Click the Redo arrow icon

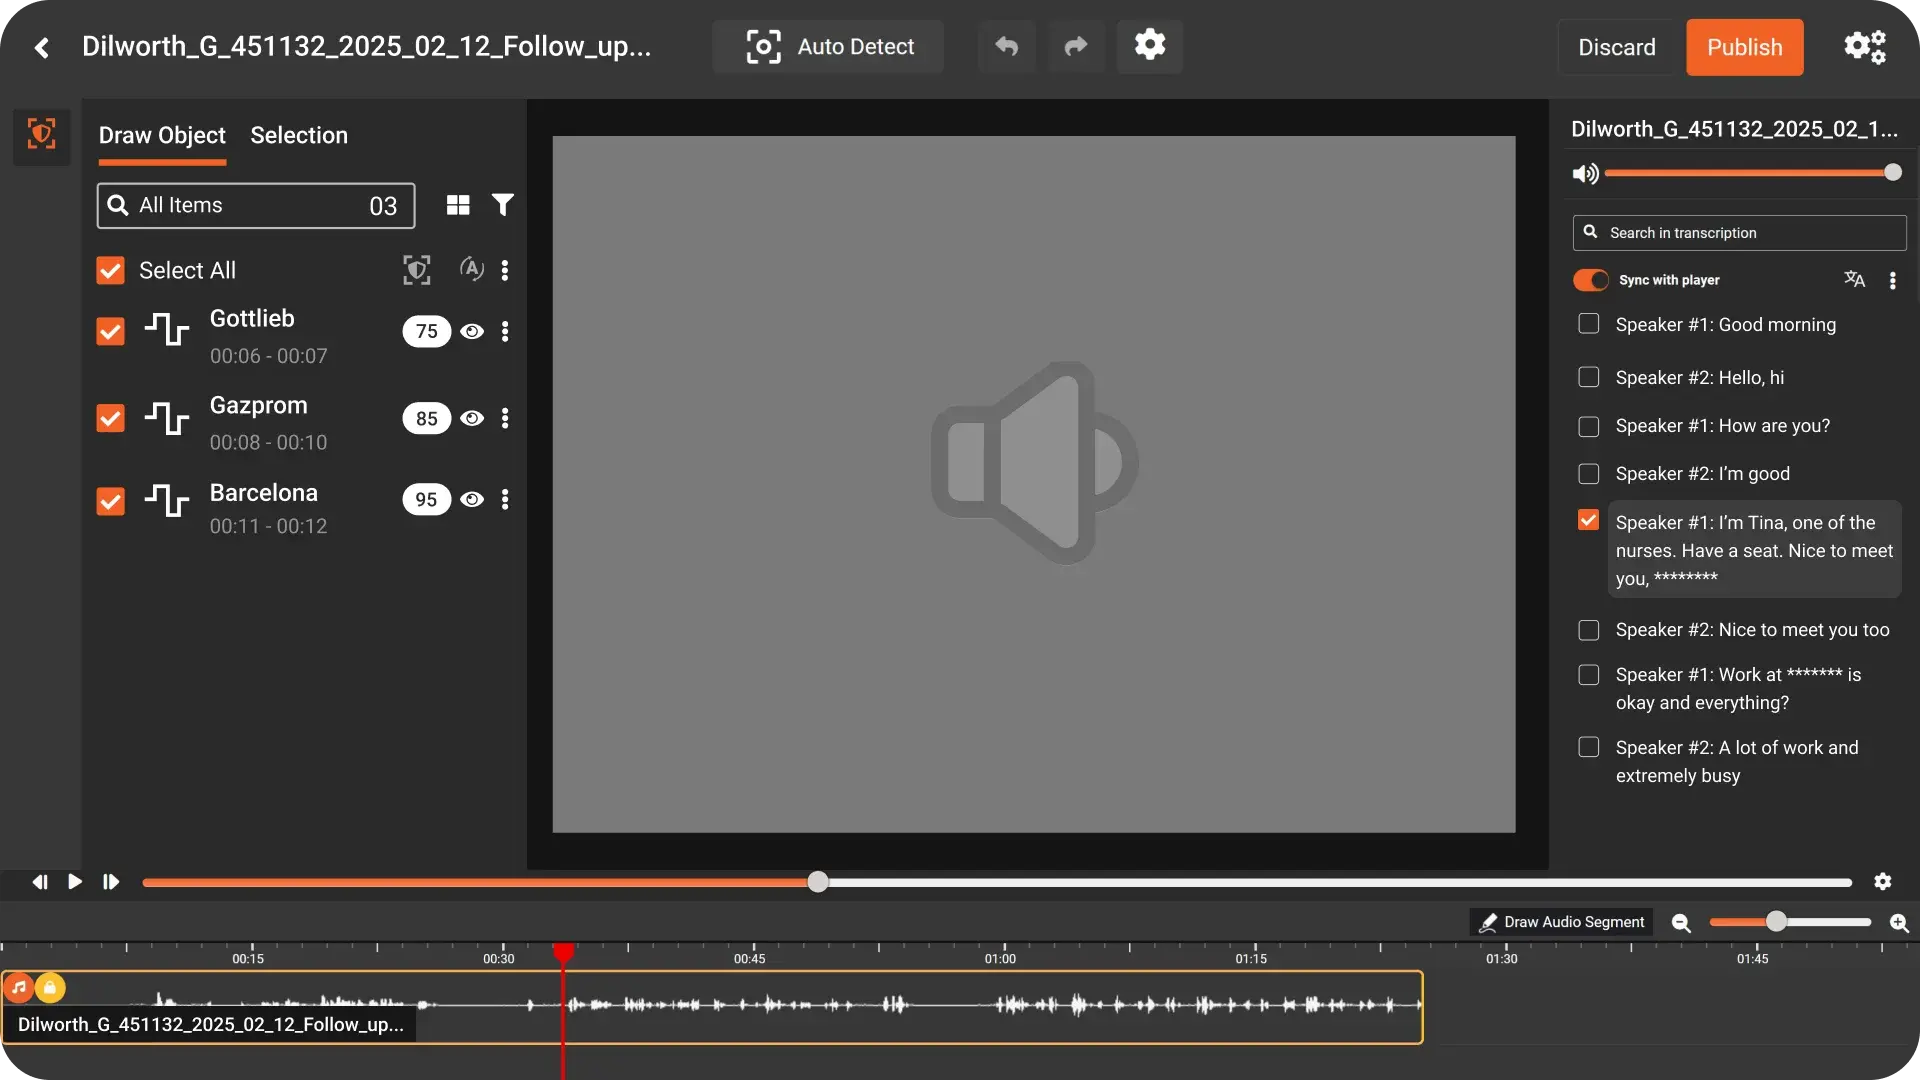(1076, 47)
